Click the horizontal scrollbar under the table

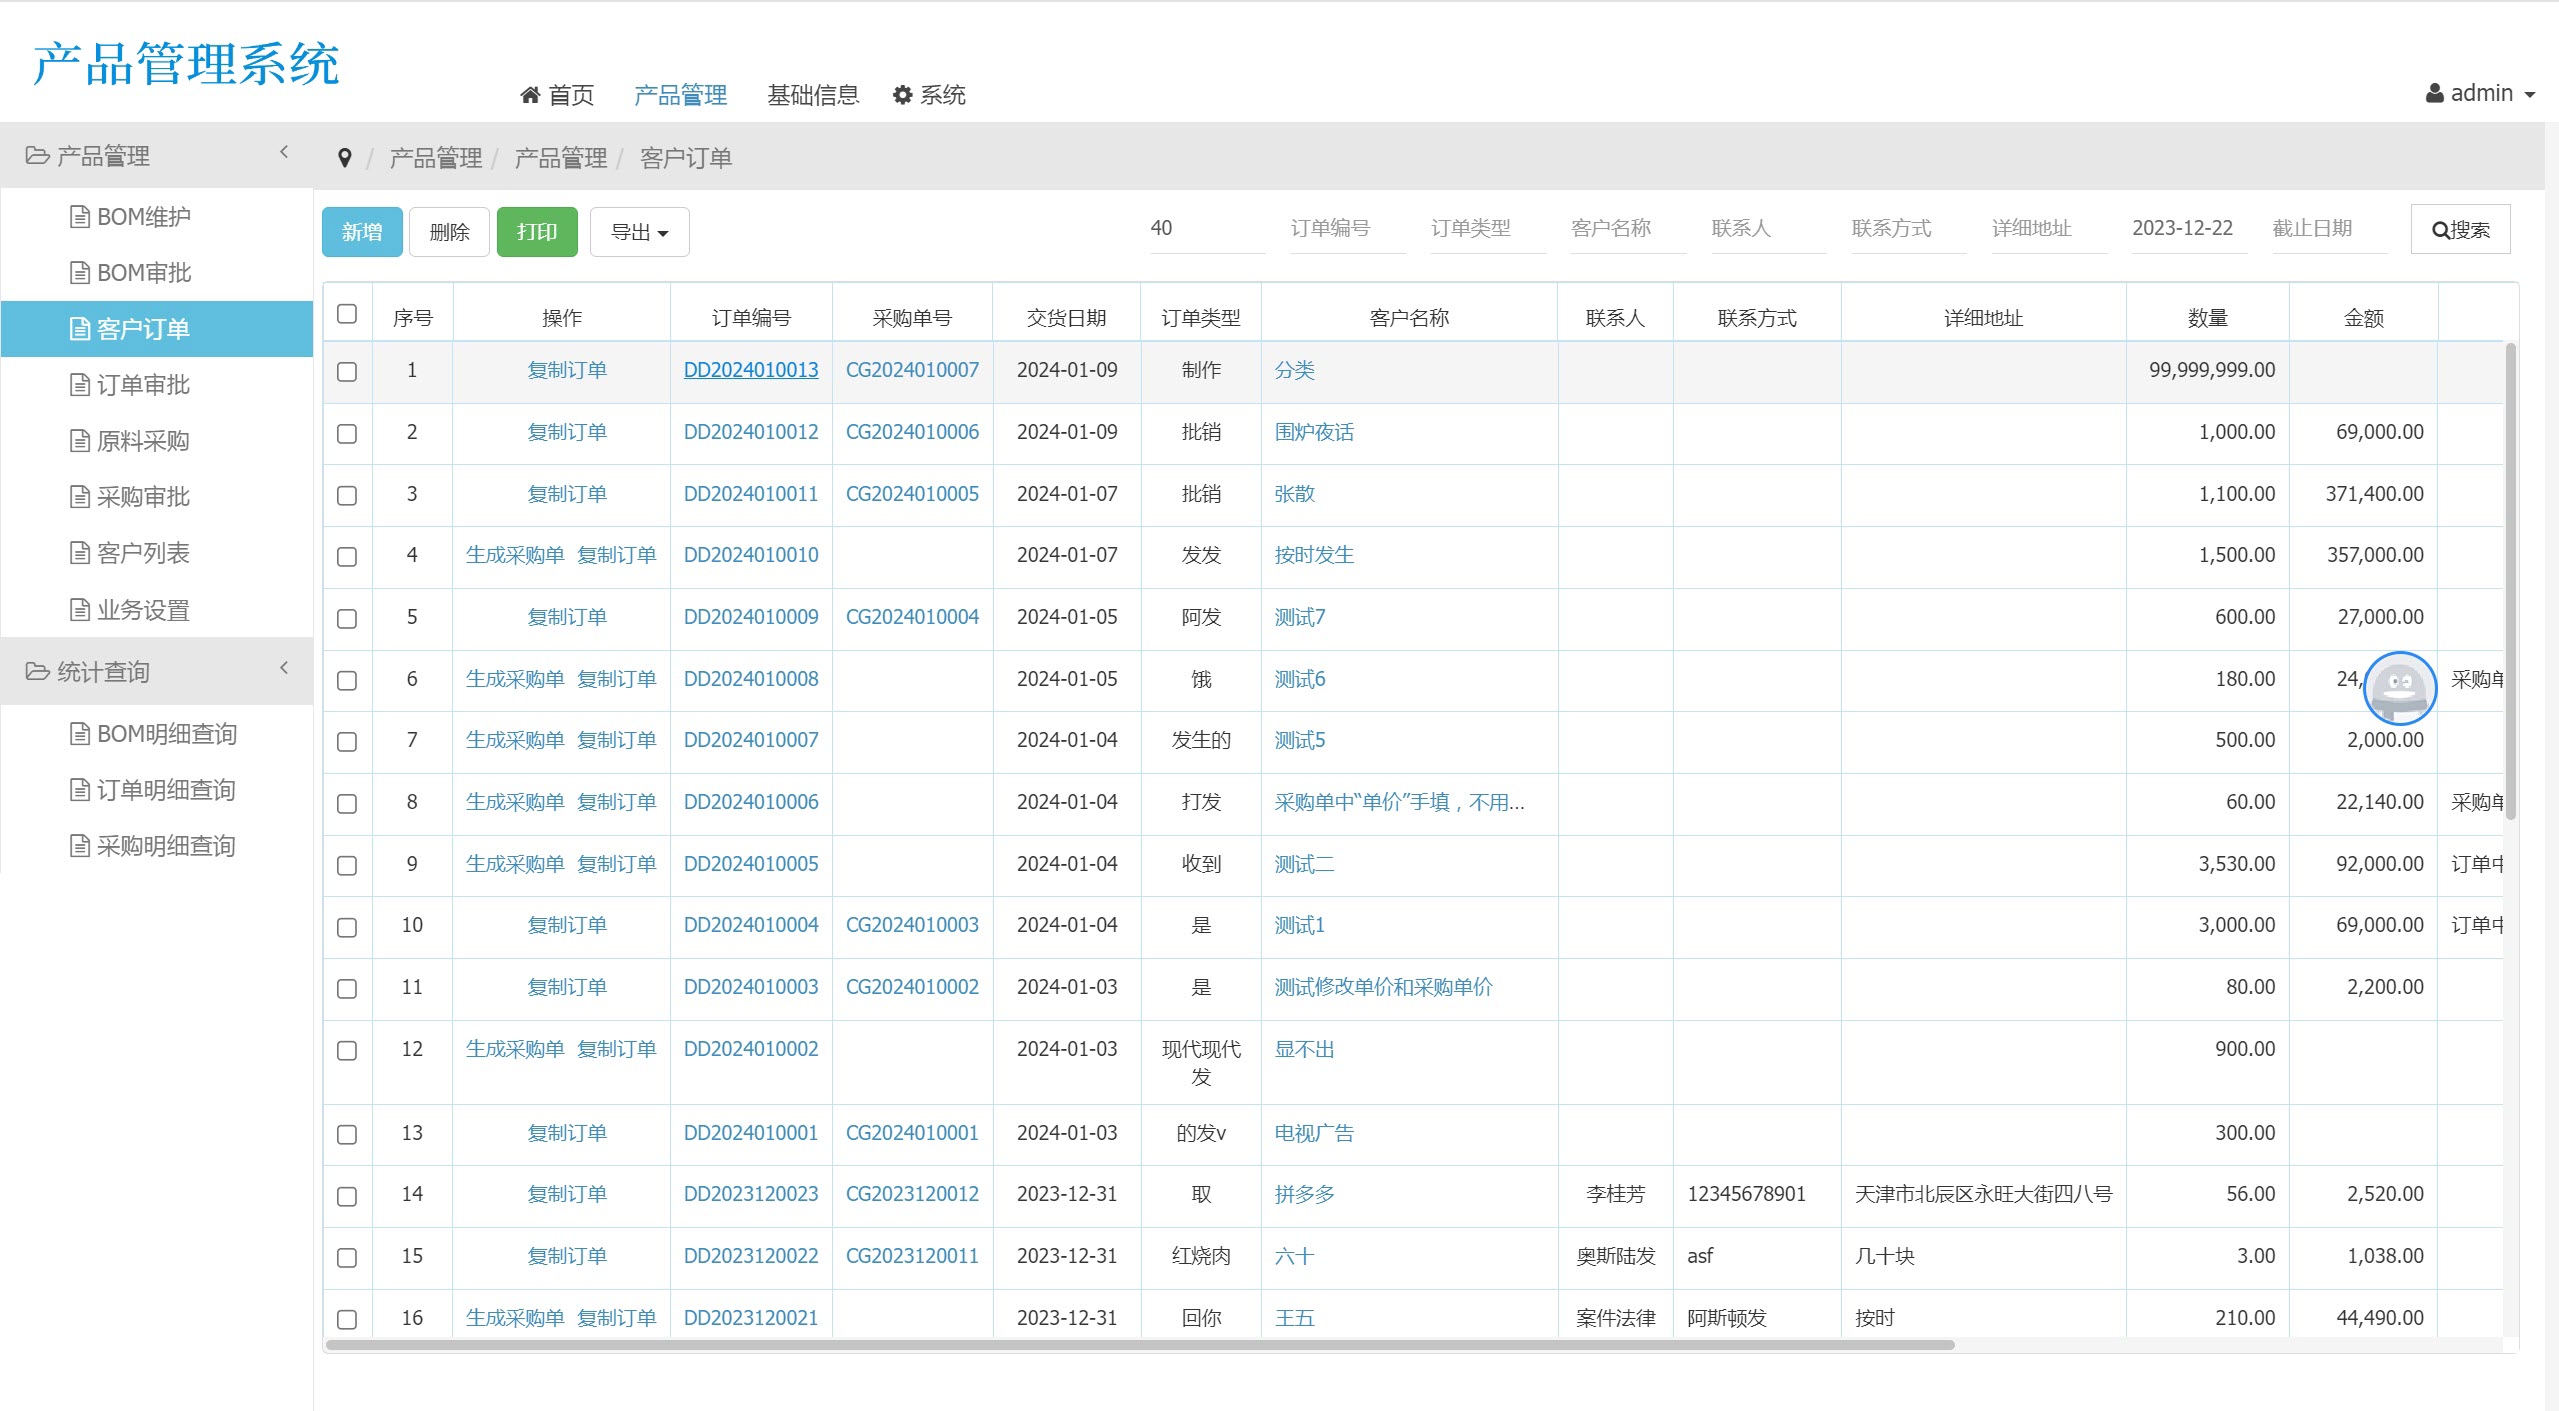(1140, 1345)
